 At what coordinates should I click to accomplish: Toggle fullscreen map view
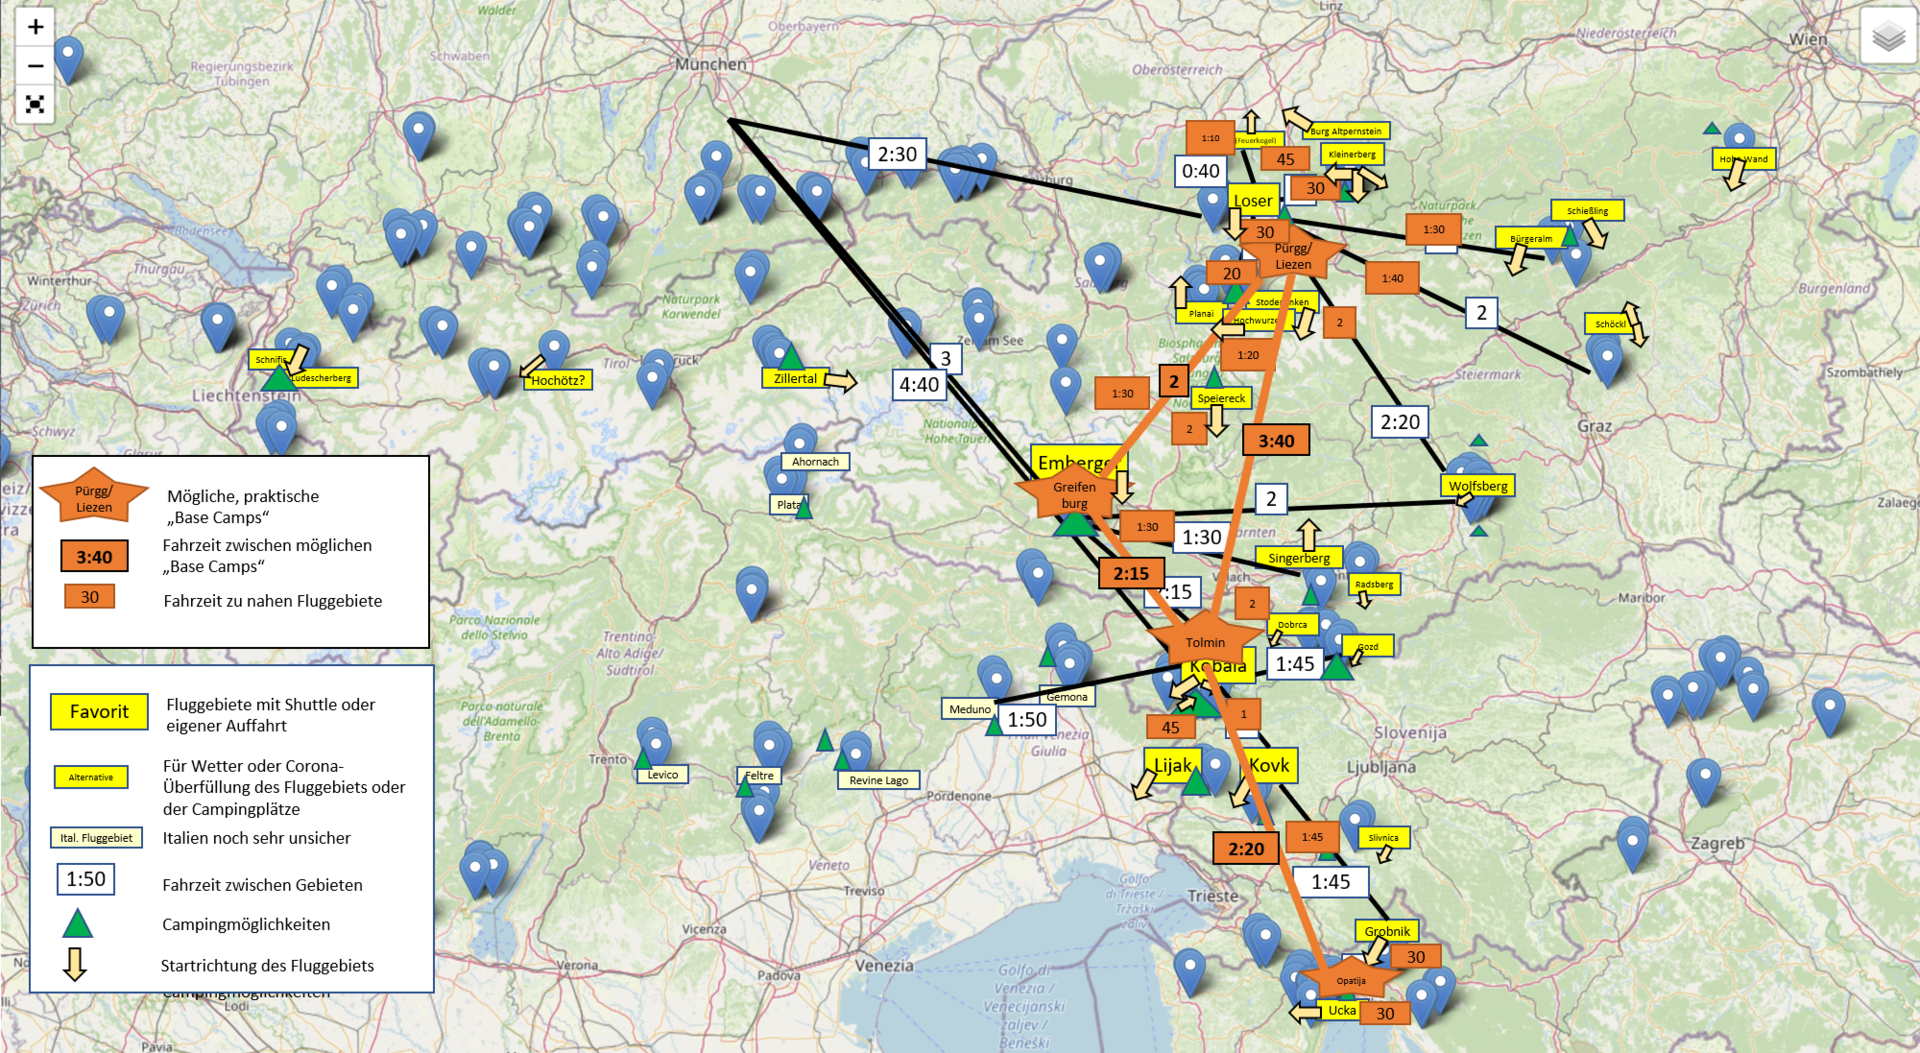click(x=35, y=104)
